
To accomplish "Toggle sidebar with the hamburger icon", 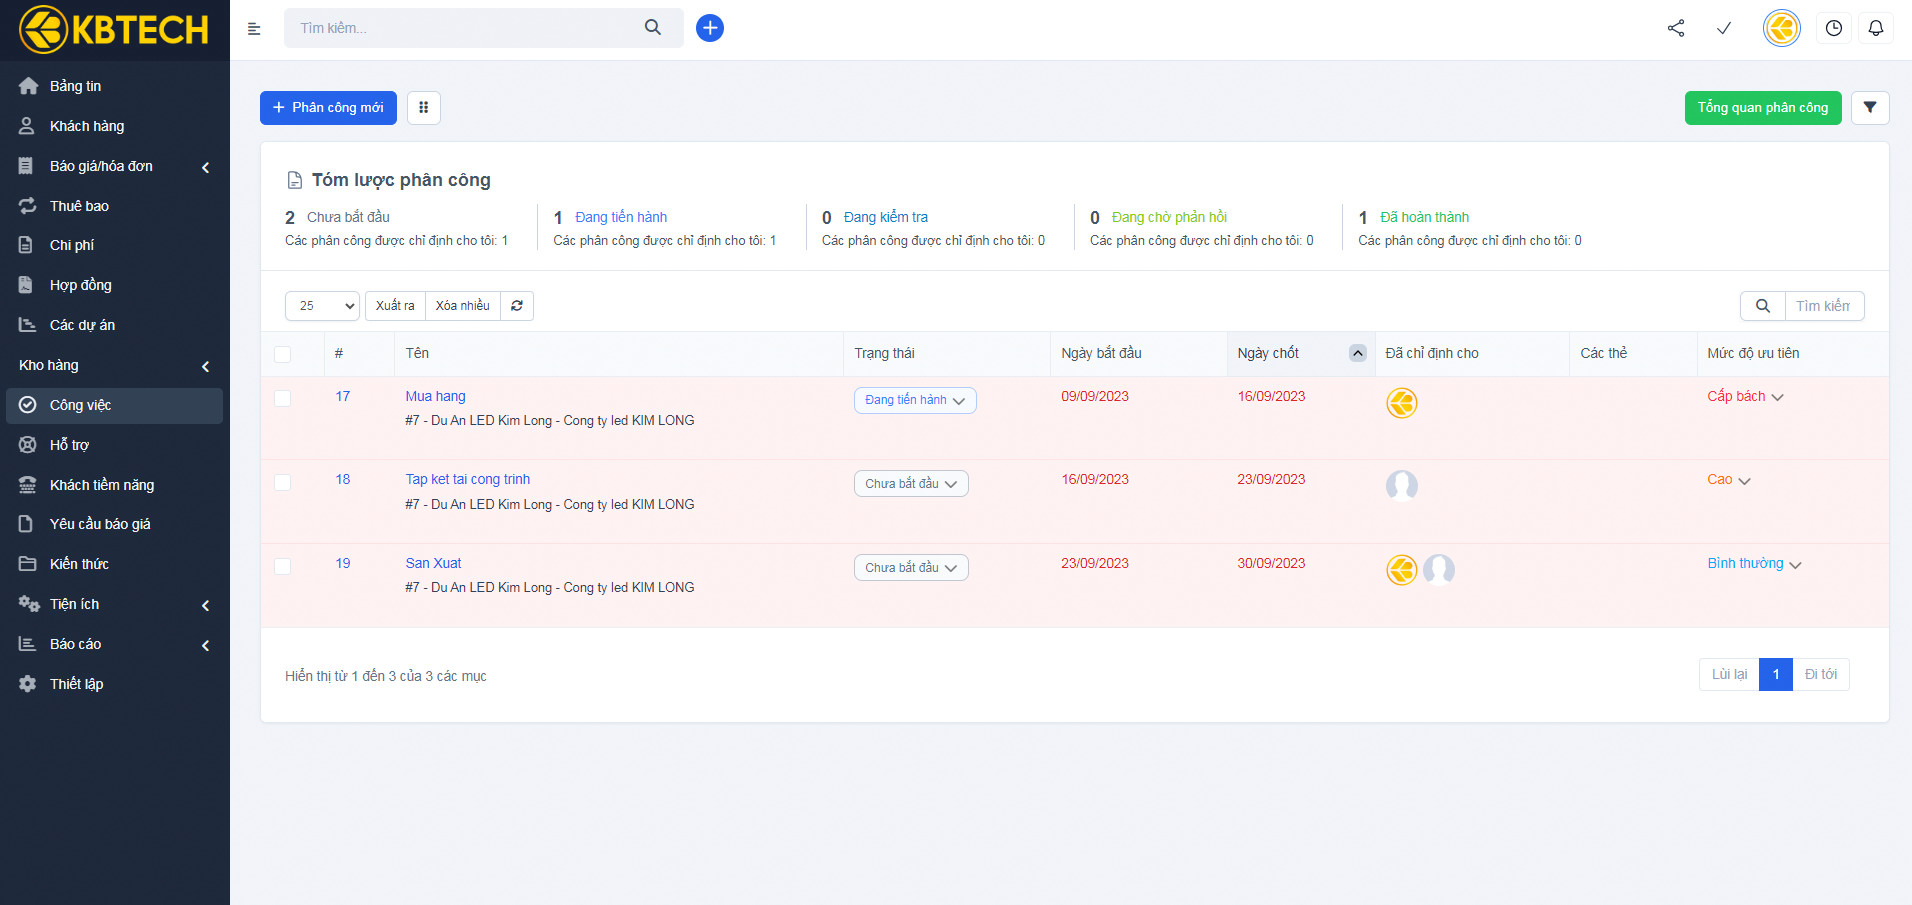I will [x=254, y=29].
